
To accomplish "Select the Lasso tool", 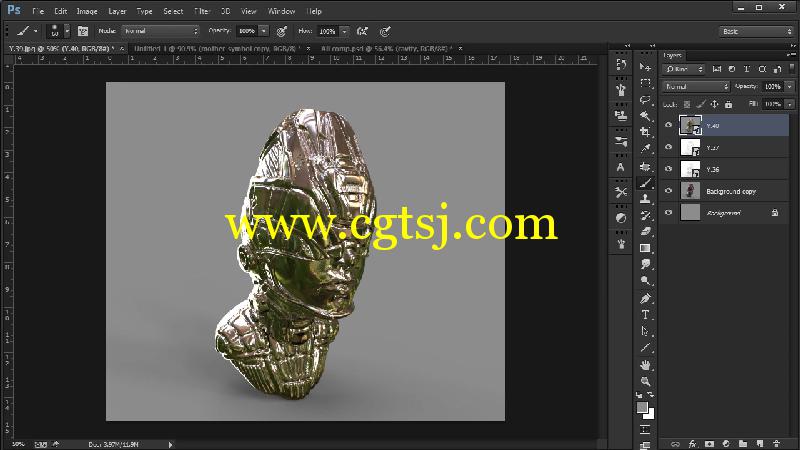I will (645, 99).
